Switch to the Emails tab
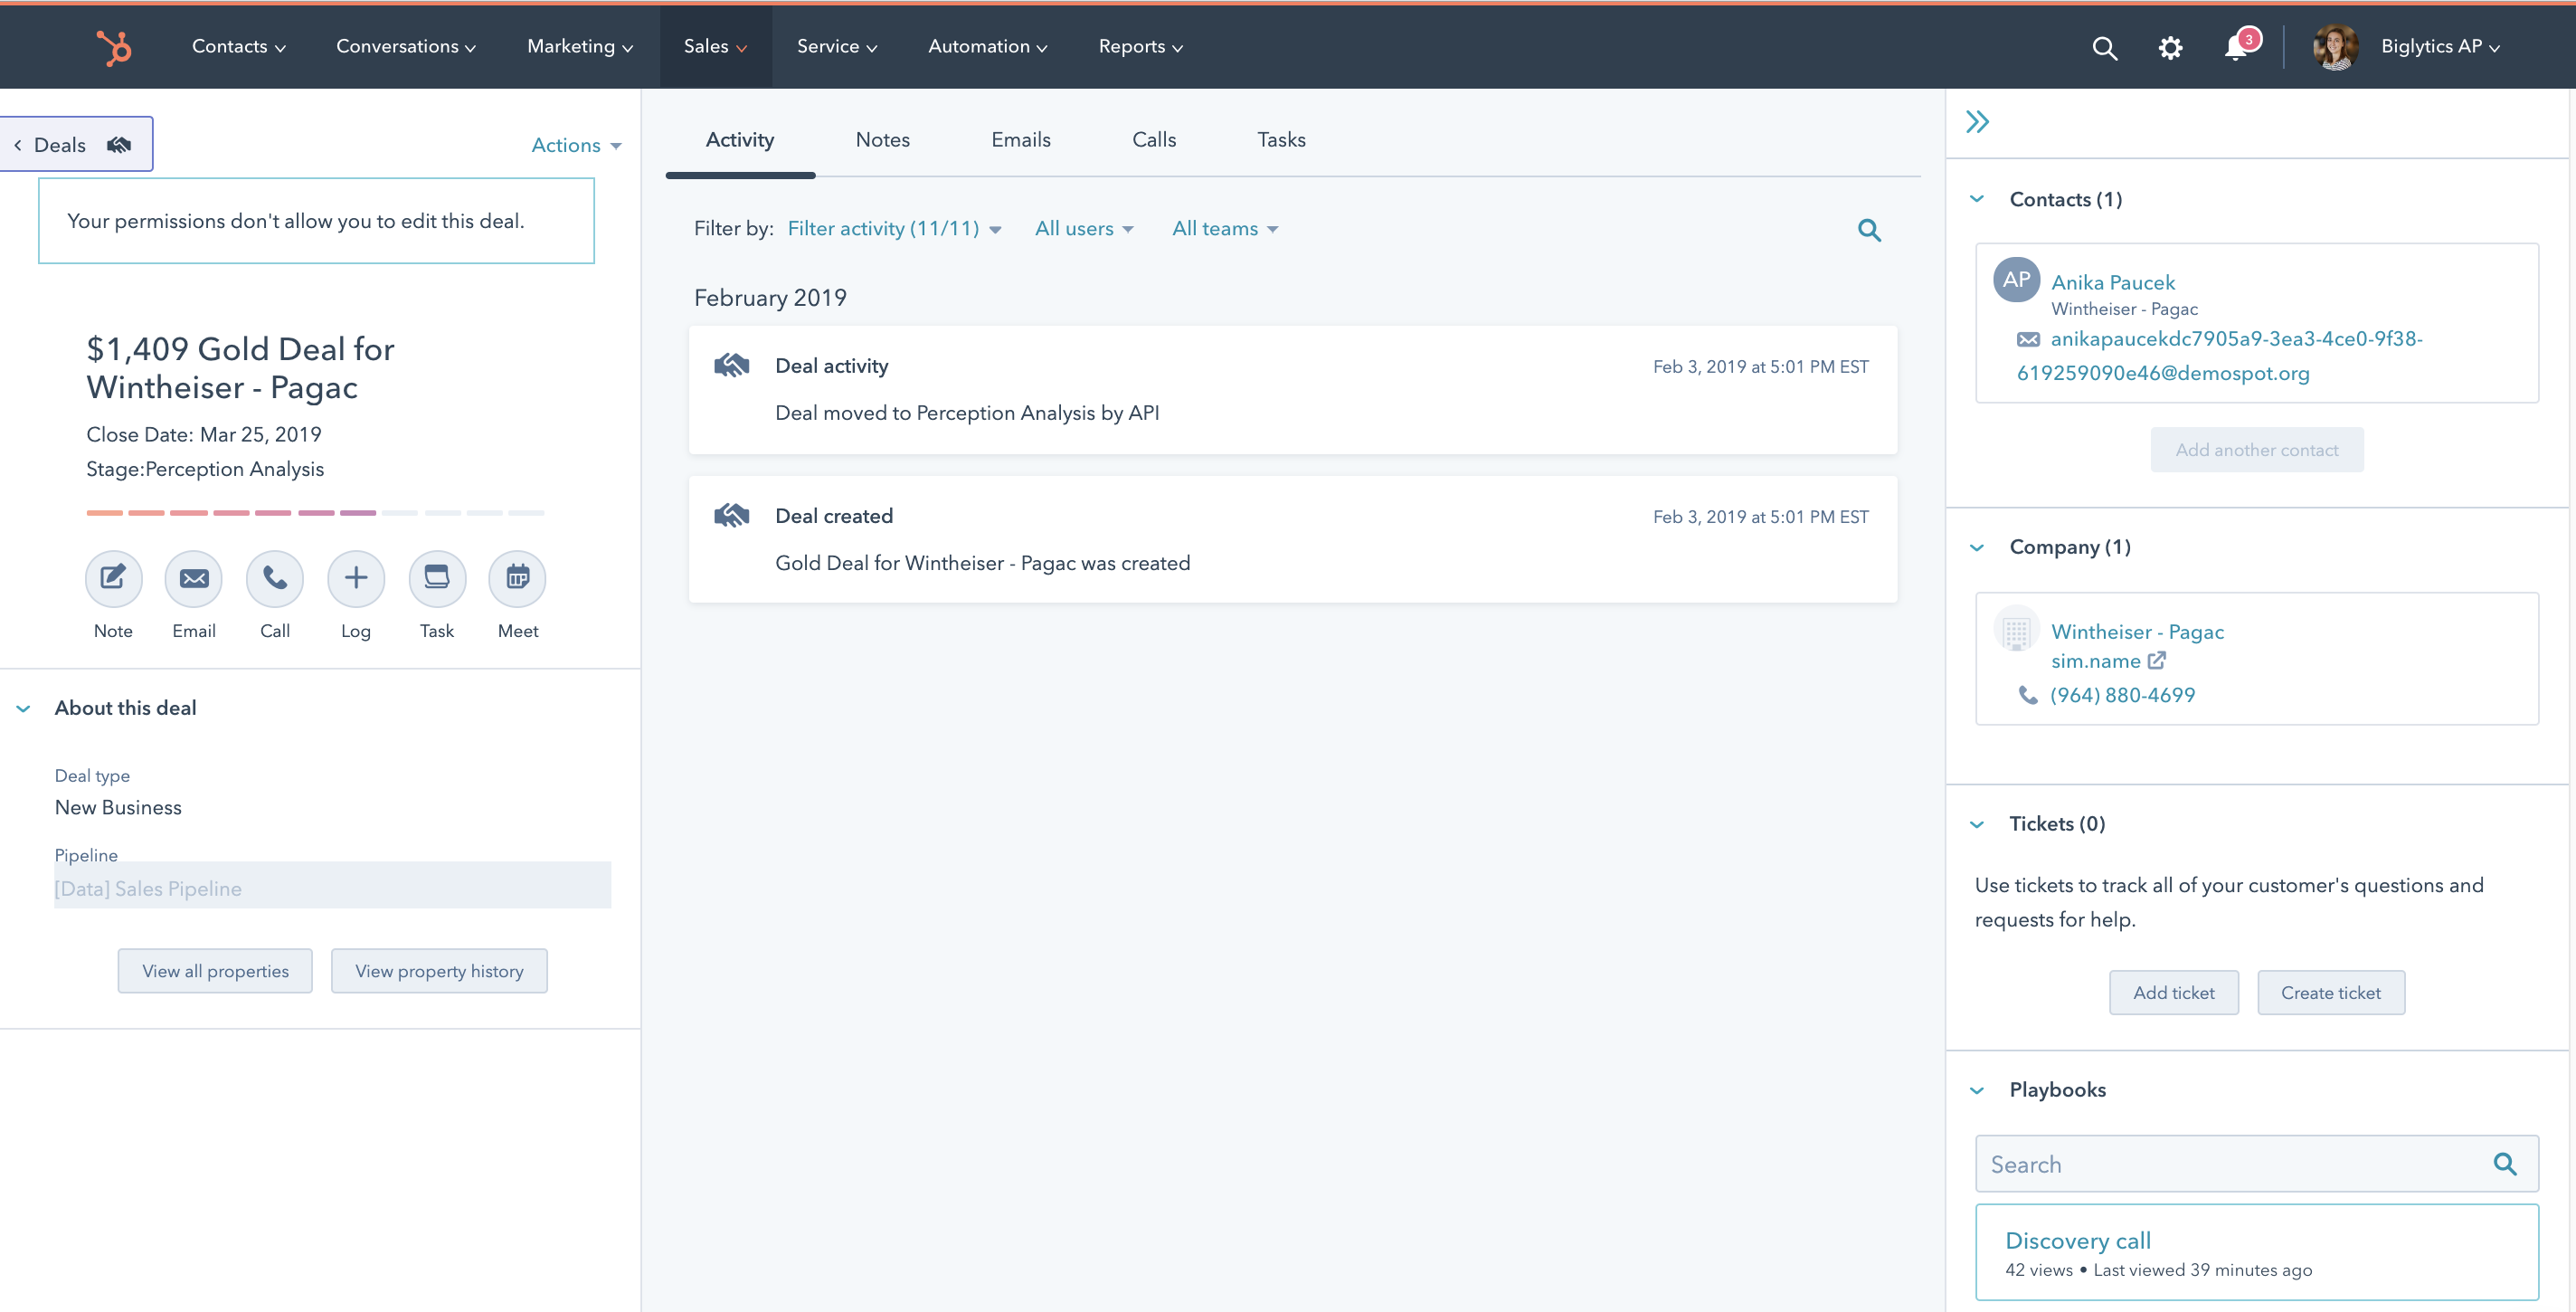Screen dimensions: 2576x1312 coord(1020,140)
